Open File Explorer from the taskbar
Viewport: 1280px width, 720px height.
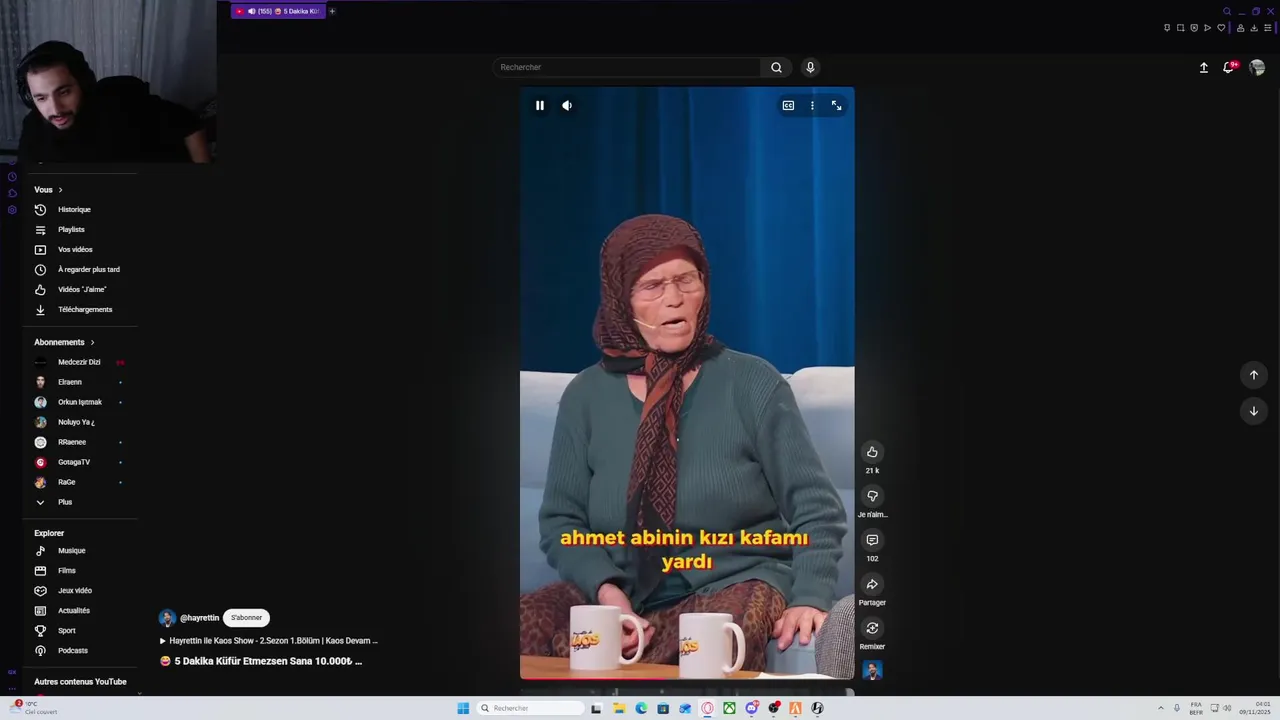[x=619, y=708]
